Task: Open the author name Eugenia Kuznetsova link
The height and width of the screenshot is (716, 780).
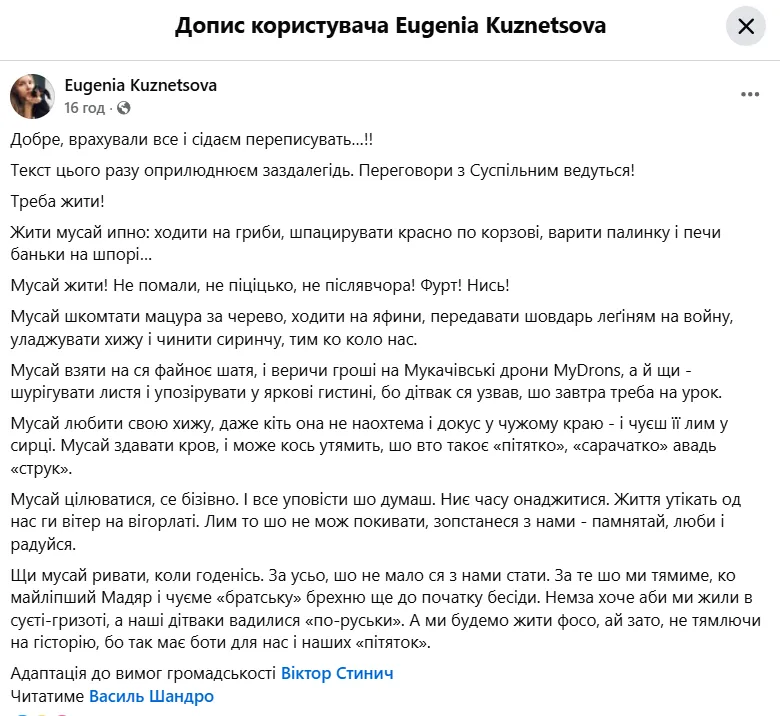Action: coord(140,86)
